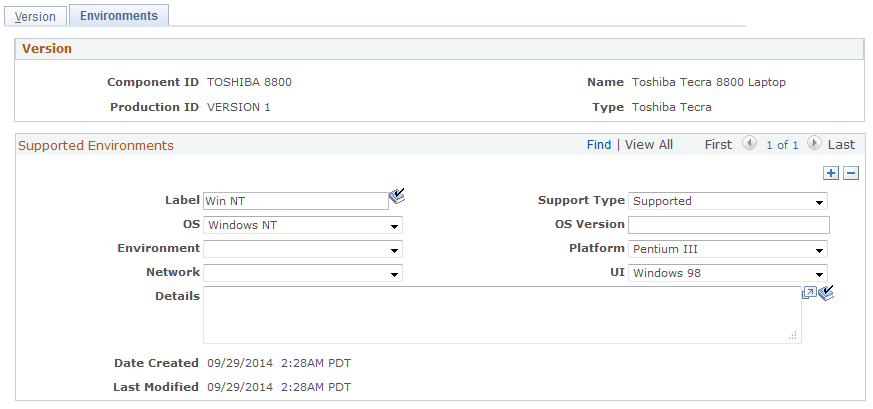Switch to the Version tab
The height and width of the screenshot is (409, 873).
click(35, 16)
